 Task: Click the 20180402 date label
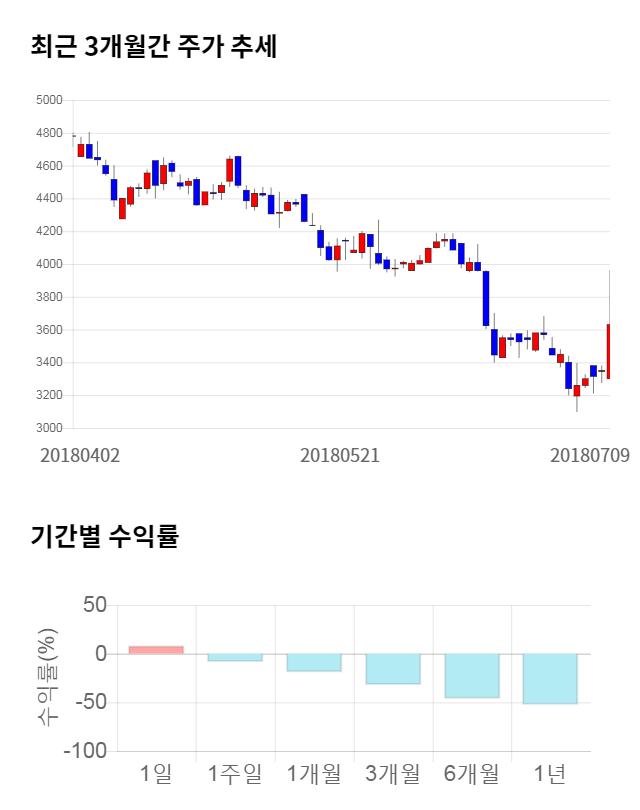click(80, 455)
